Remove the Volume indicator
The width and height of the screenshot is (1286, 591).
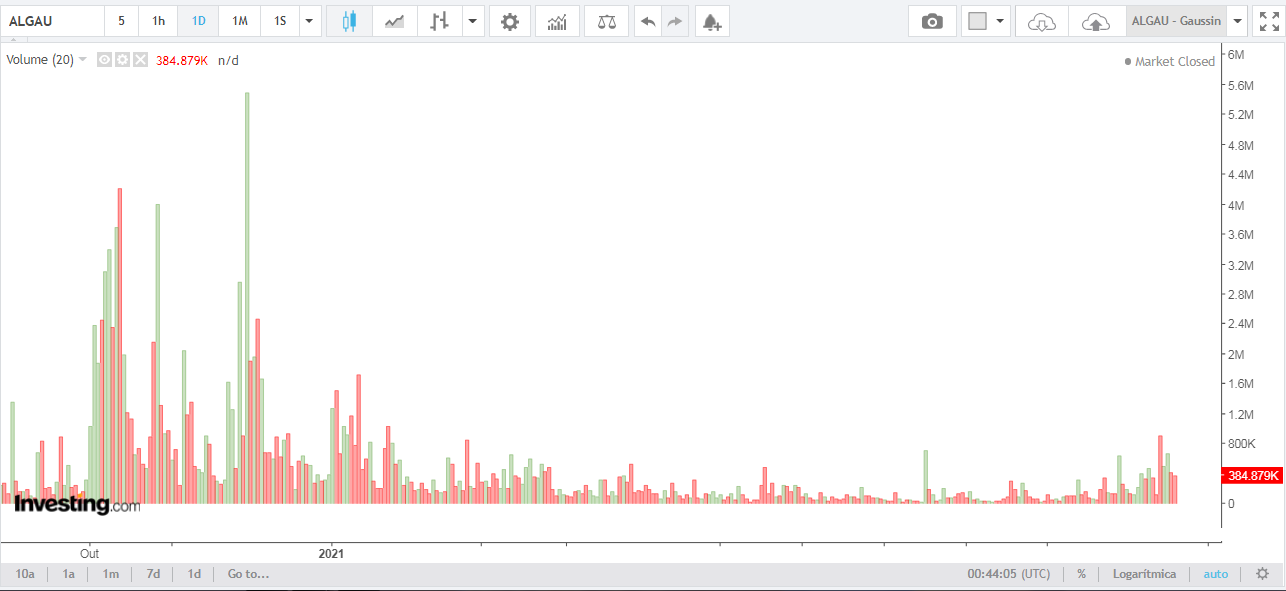(140, 60)
